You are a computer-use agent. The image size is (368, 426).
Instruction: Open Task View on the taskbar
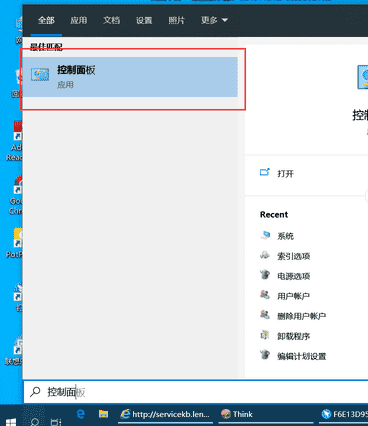(56, 422)
